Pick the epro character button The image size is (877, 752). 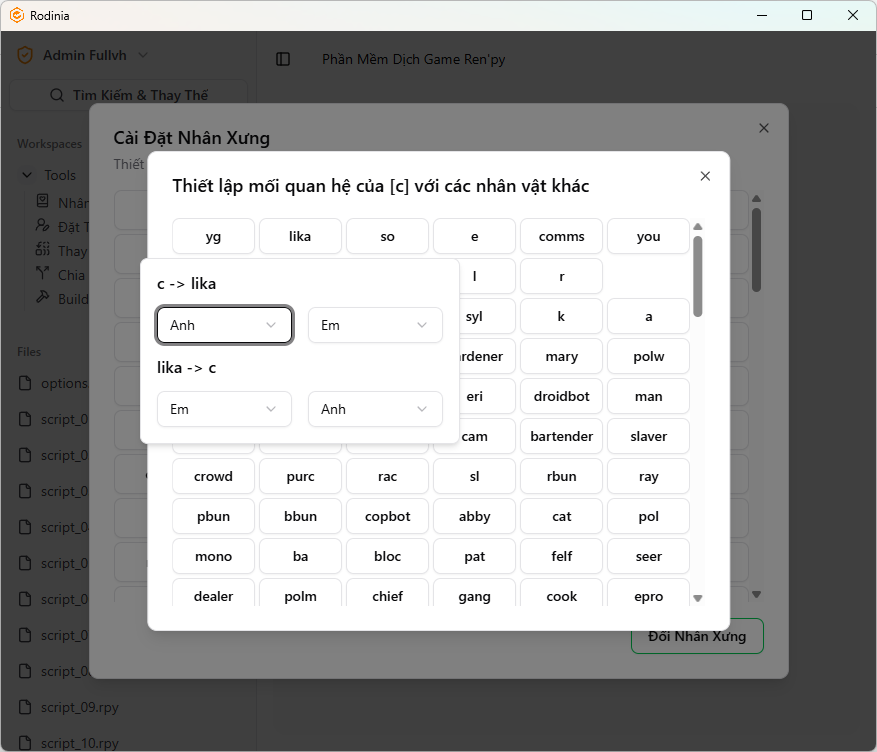[648, 593]
